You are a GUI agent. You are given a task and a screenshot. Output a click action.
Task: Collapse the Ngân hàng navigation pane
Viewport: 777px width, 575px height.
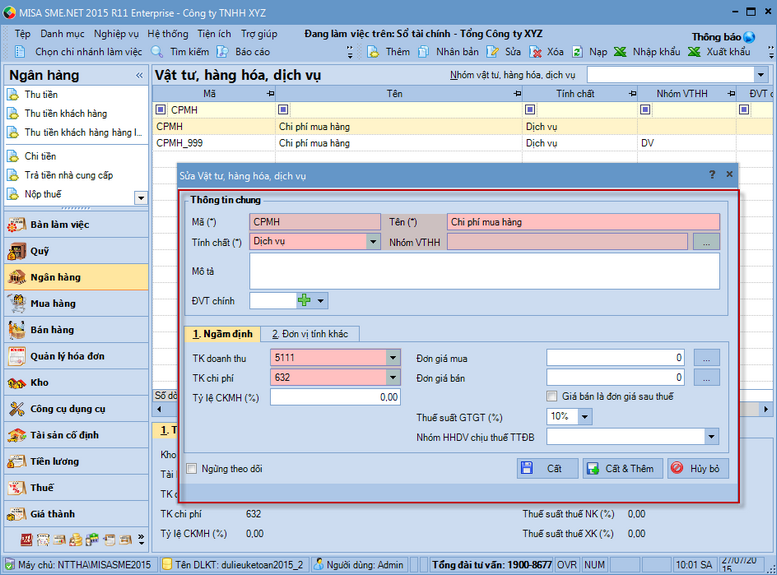139,75
